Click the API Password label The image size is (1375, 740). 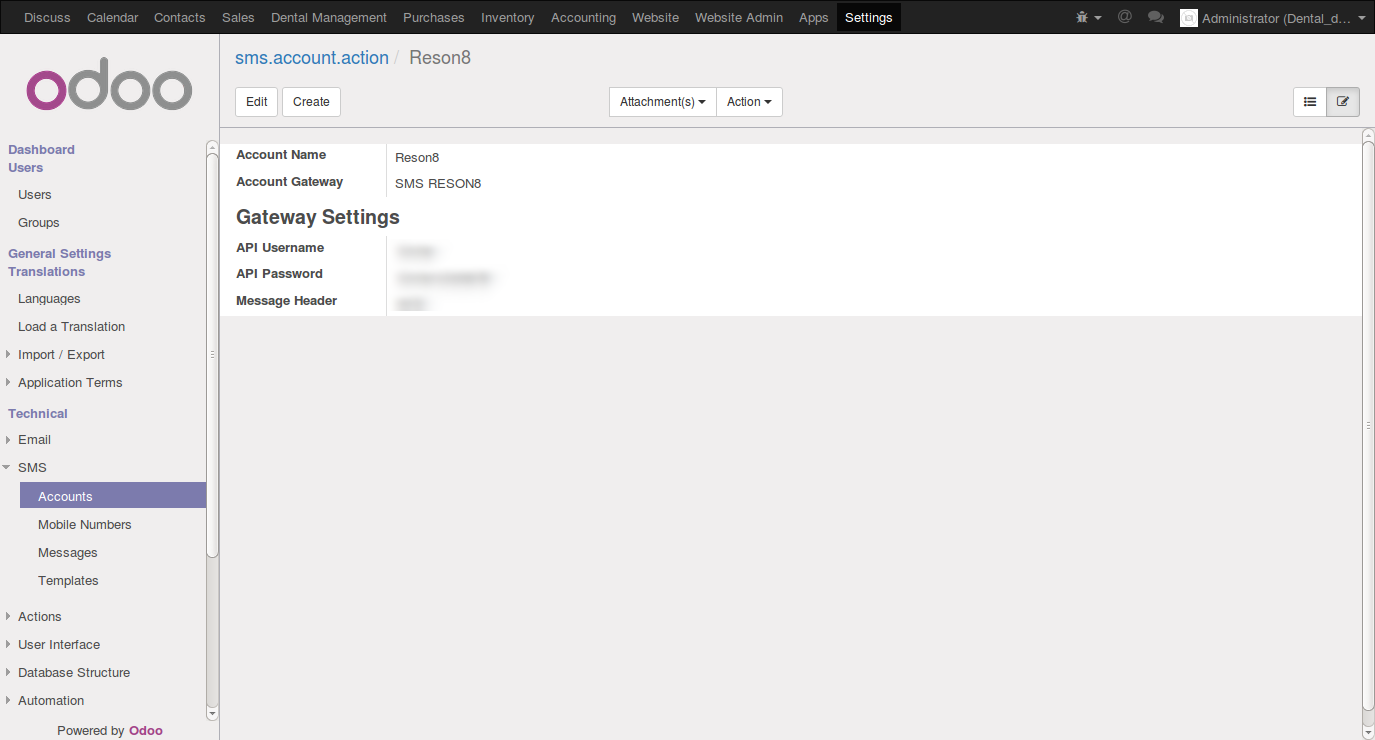click(279, 274)
